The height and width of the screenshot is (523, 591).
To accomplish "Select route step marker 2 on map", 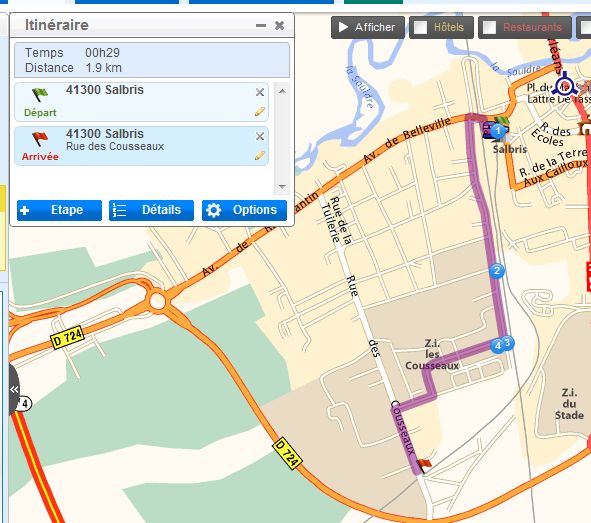I will [497, 271].
